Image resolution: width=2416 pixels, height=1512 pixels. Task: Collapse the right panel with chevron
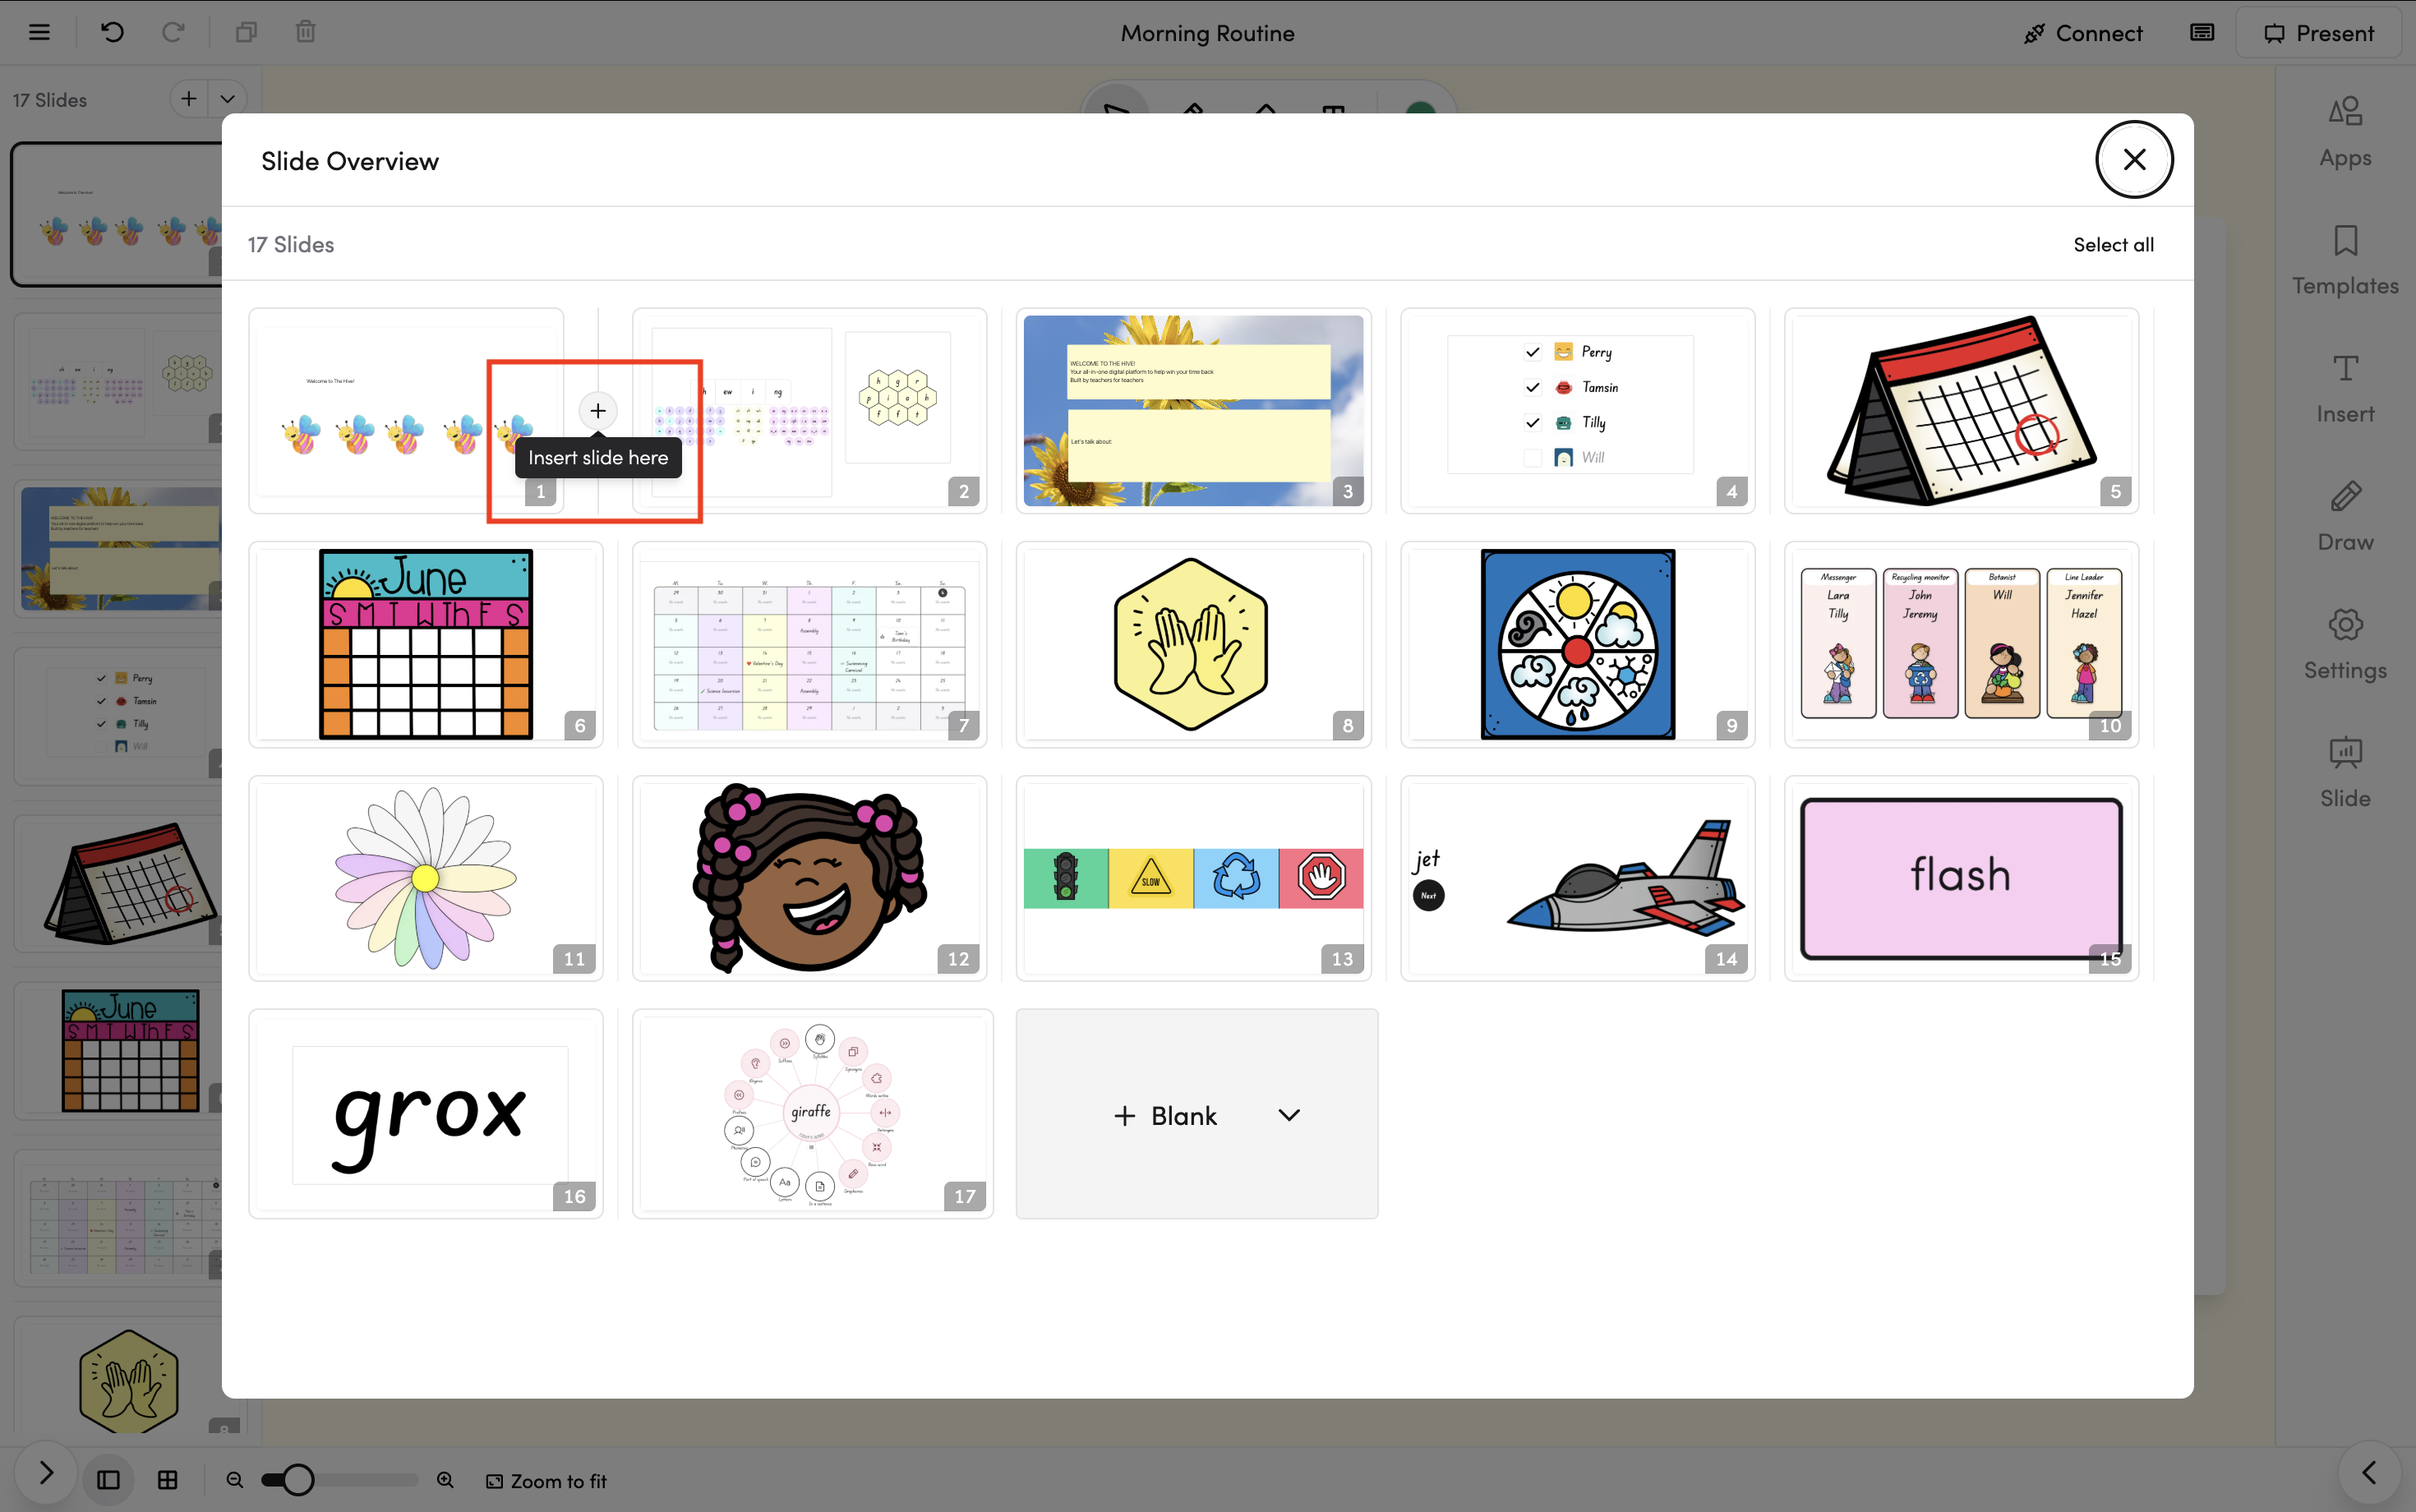pyautogui.click(x=2368, y=1472)
